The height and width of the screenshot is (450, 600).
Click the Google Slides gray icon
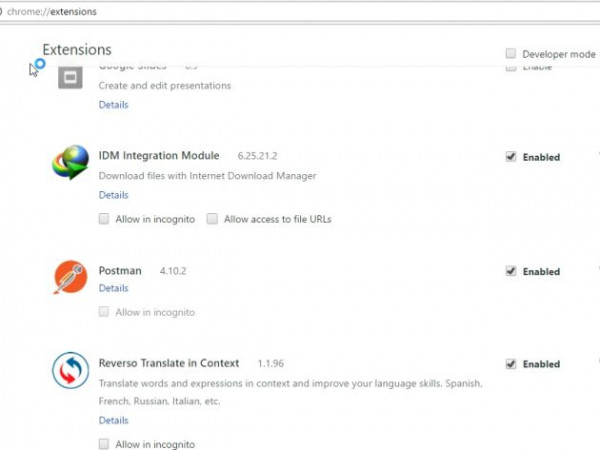70,78
